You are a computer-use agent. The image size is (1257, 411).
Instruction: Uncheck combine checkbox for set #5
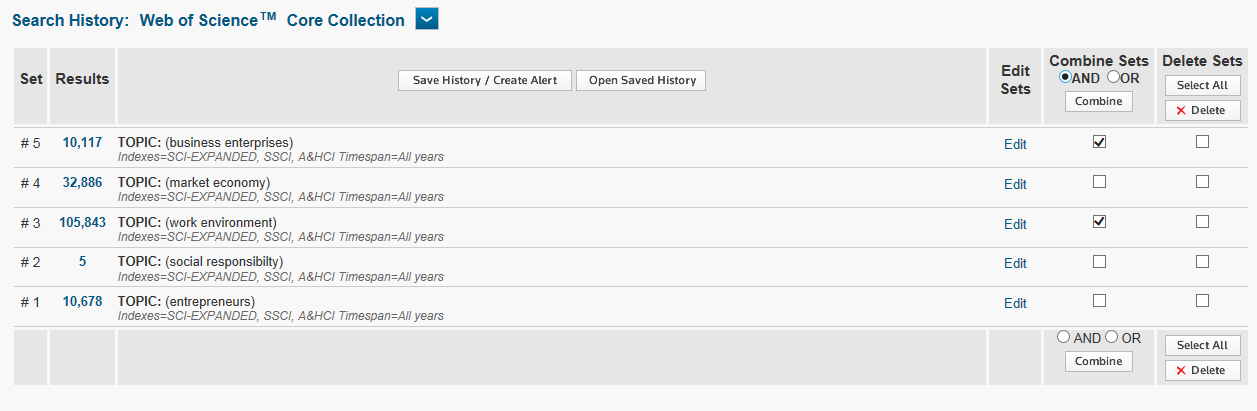[1099, 142]
